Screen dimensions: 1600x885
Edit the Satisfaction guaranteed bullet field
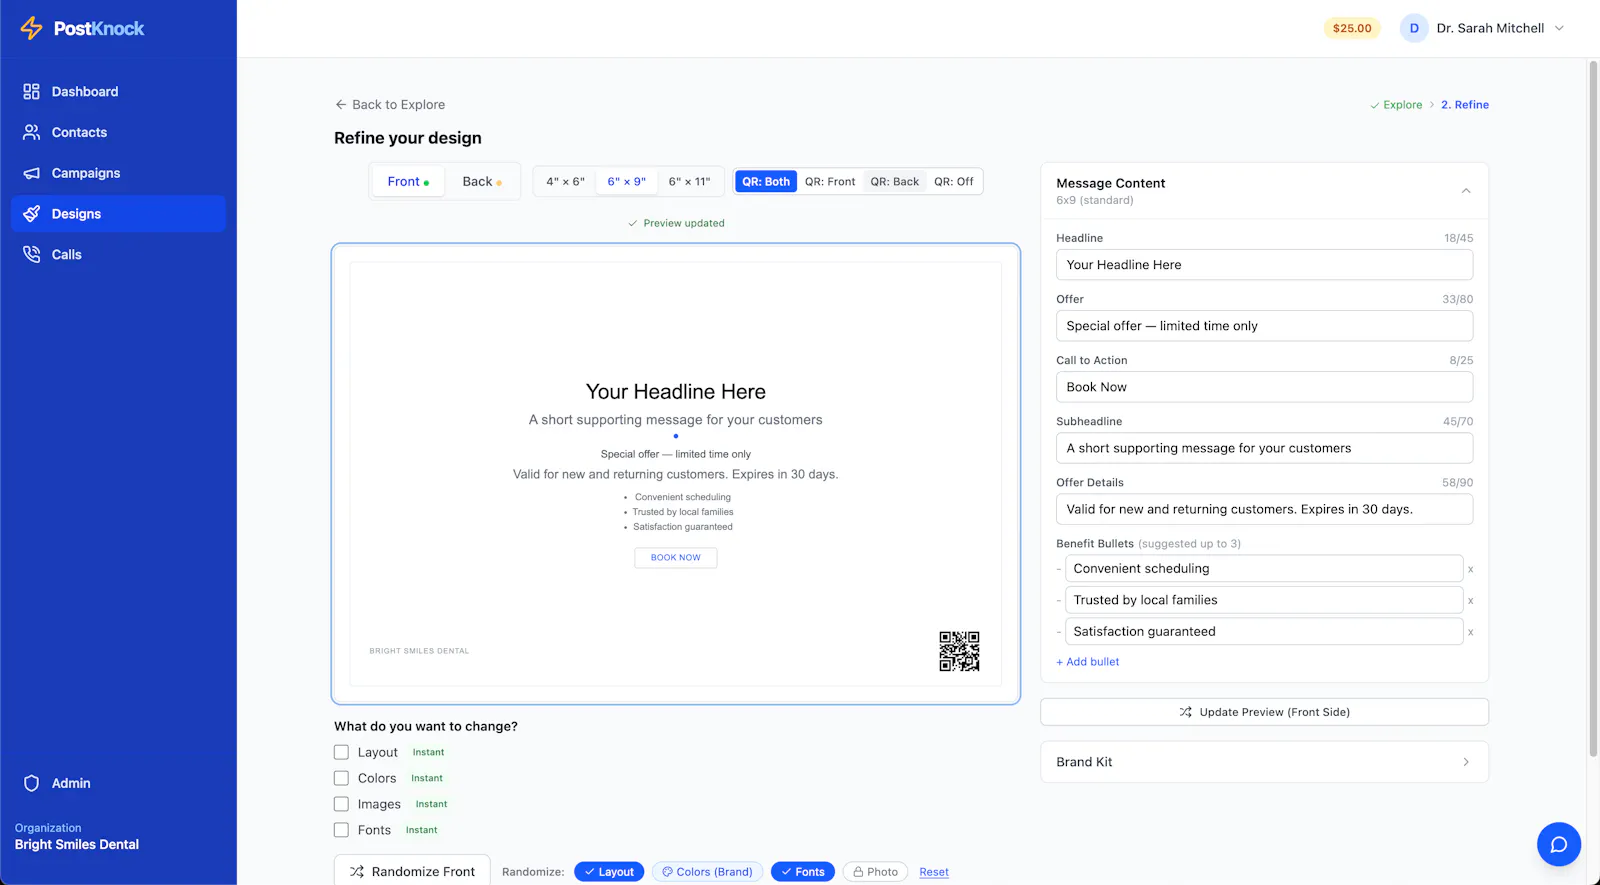click(1264, 632)
